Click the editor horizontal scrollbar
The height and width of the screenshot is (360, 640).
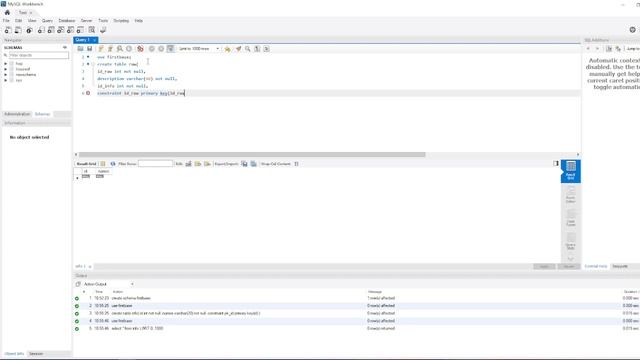pos(252,155)
